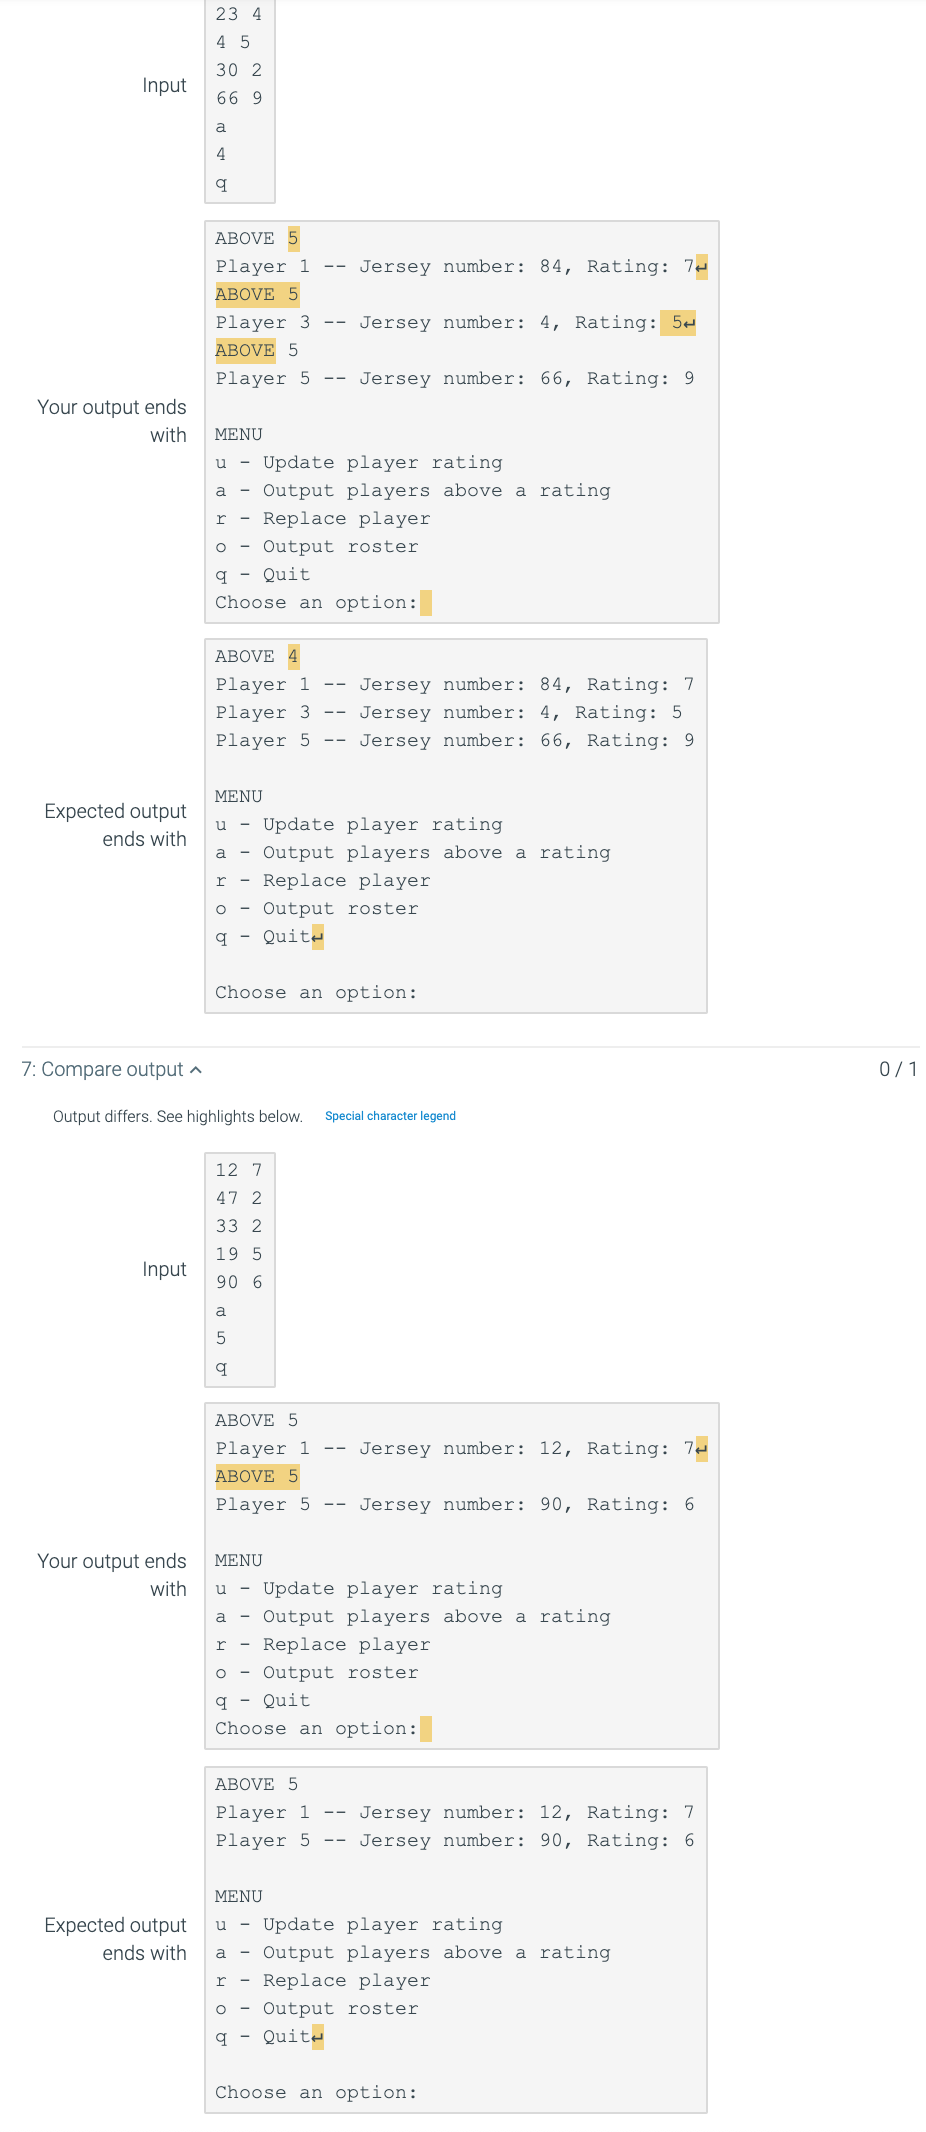Viewport: 926px width, 2132px height.
Task: Click the newline symbol after "Rating: 7" in test 6
Action: [700, 267]
